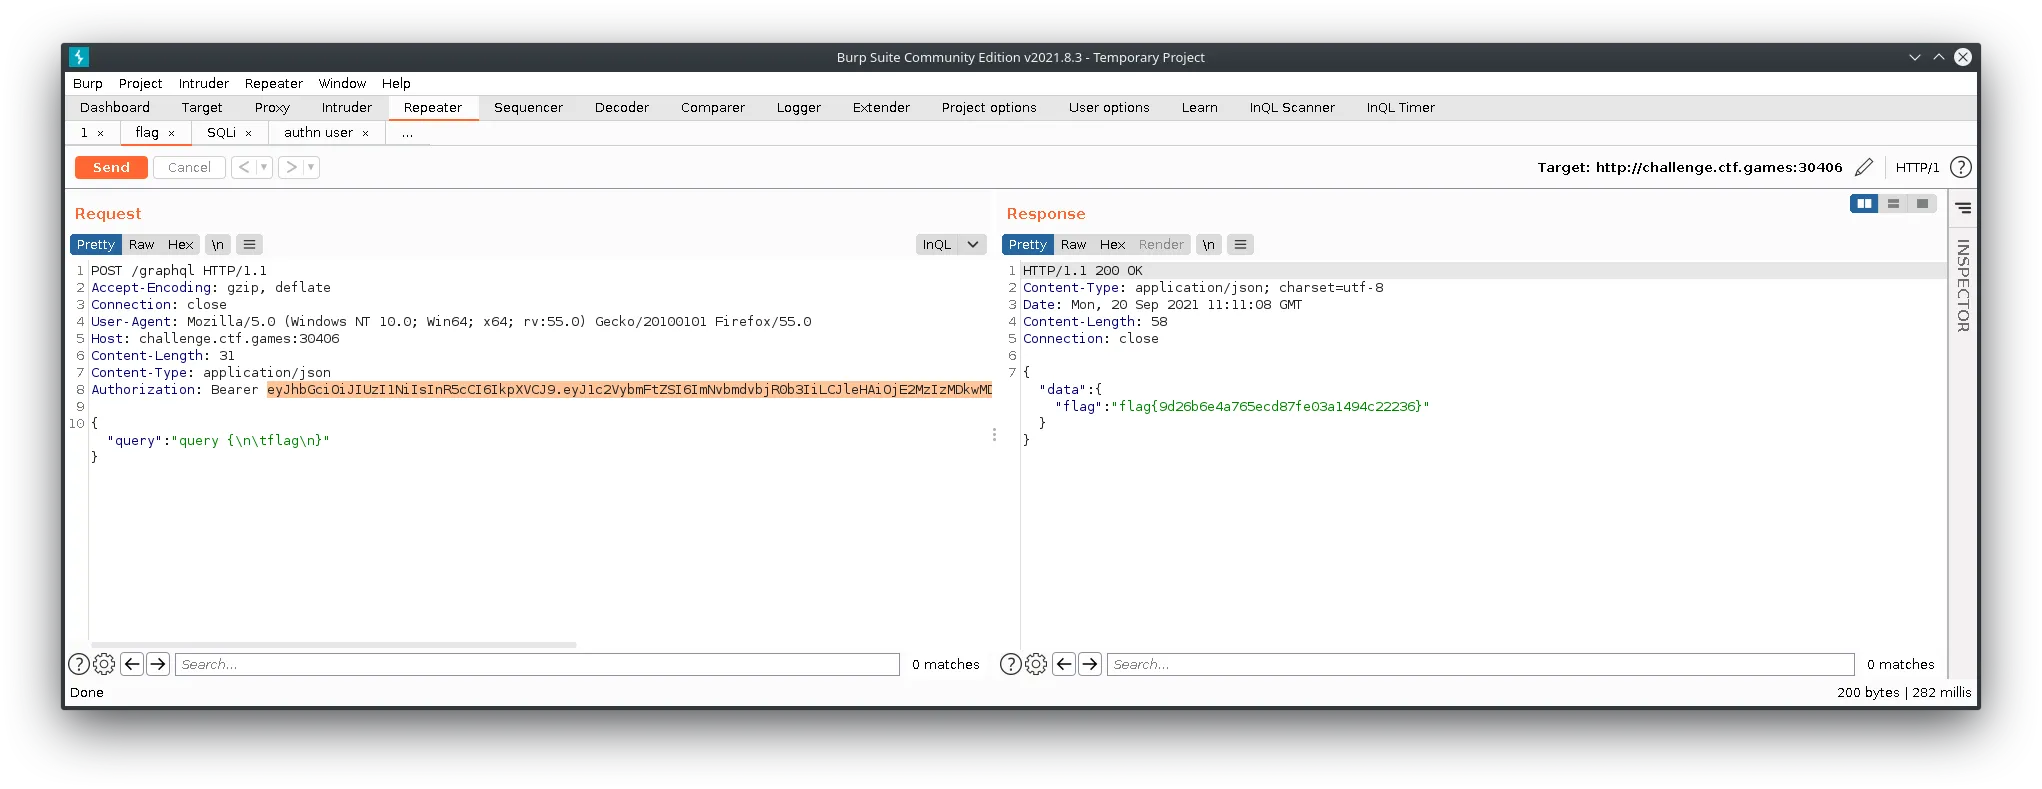
Task: Jump to next match in Response search
Action: click(x=1090, y=664)
